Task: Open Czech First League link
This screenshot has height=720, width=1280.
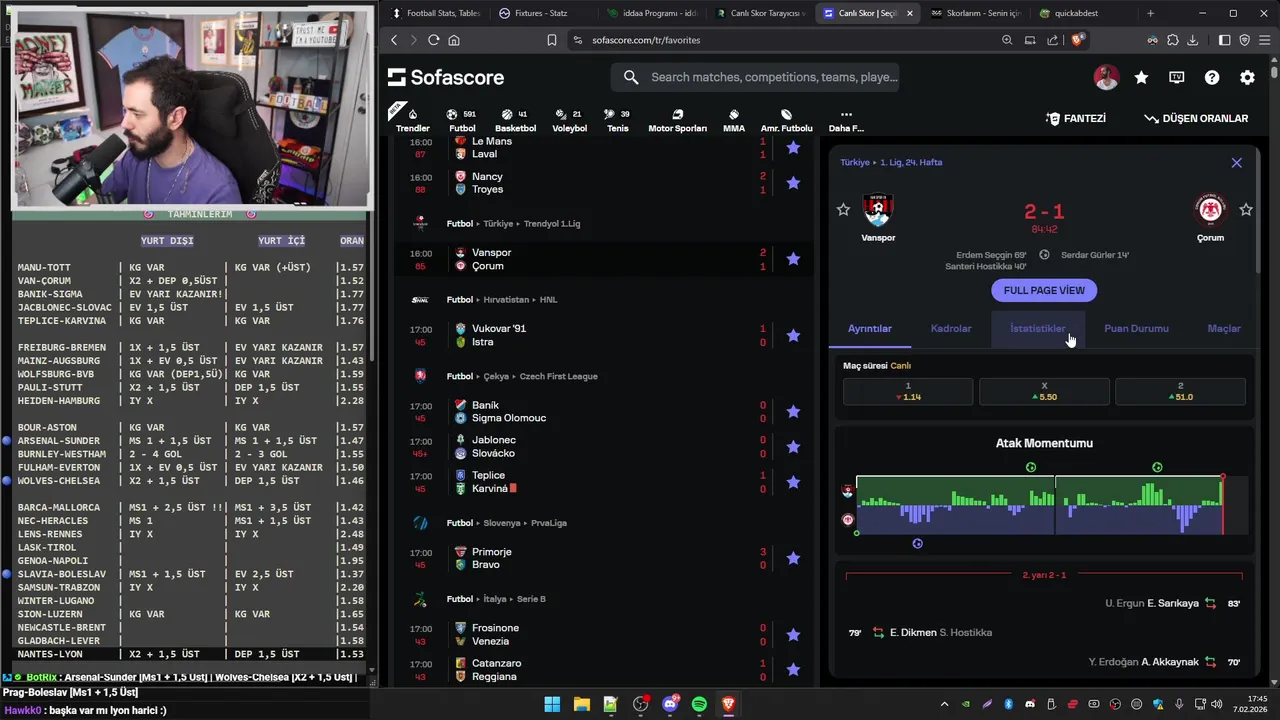Action: [x=557, y=376]
